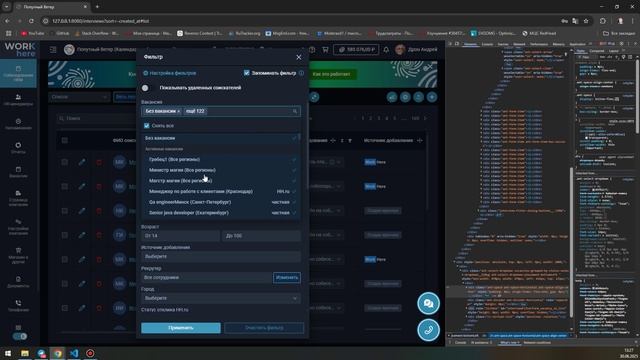
Task: Reload the page with browser refresh button
Action: (x=31, y=21)
